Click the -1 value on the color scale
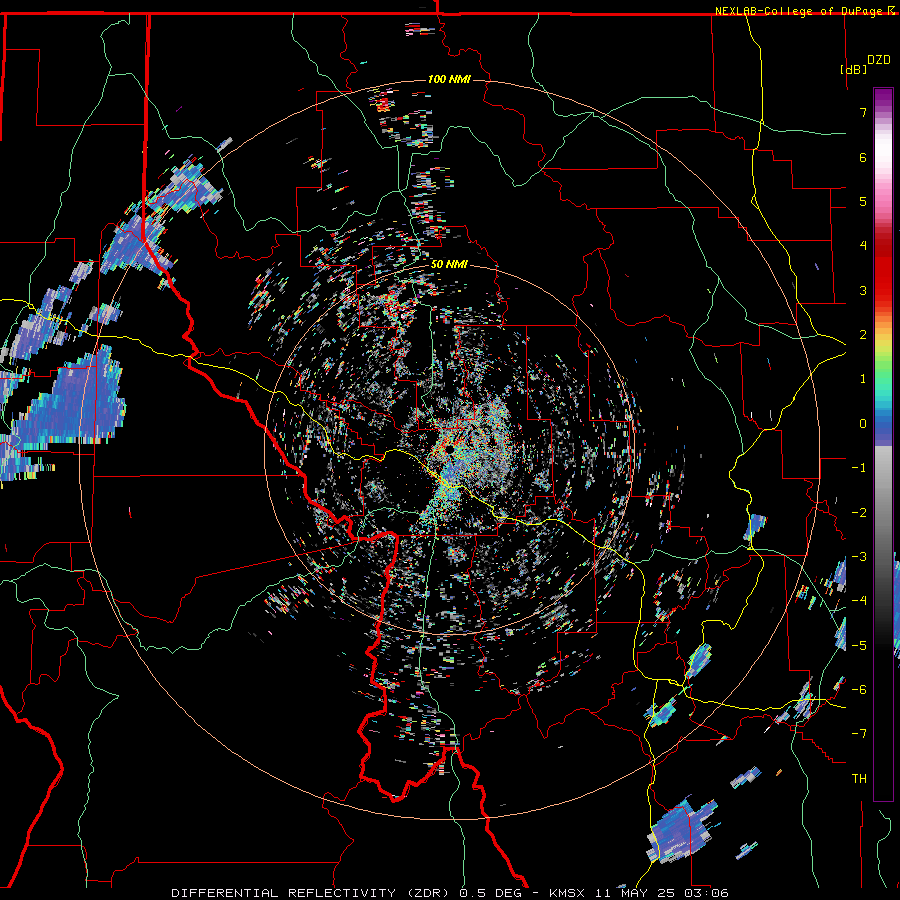 click(x=859, y=468)
